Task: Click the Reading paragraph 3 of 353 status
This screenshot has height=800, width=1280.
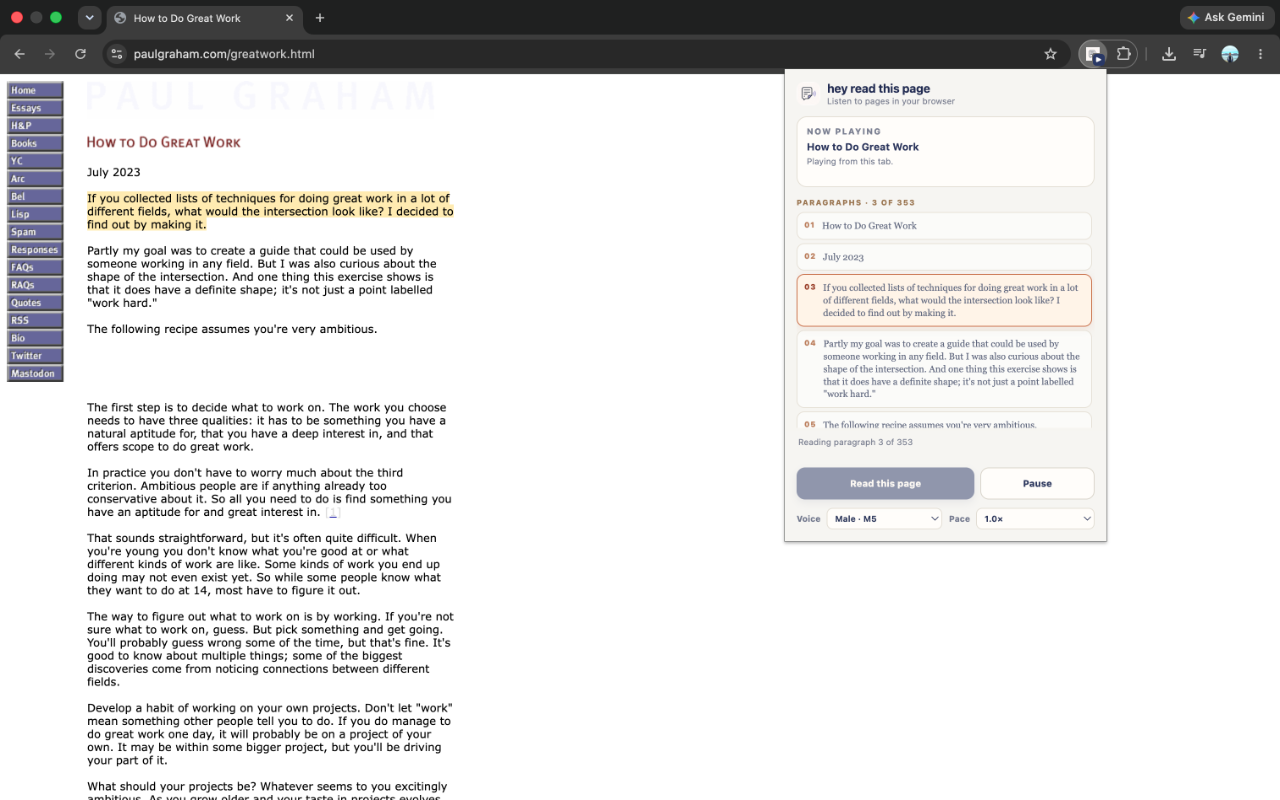Action: click(855, 442)
